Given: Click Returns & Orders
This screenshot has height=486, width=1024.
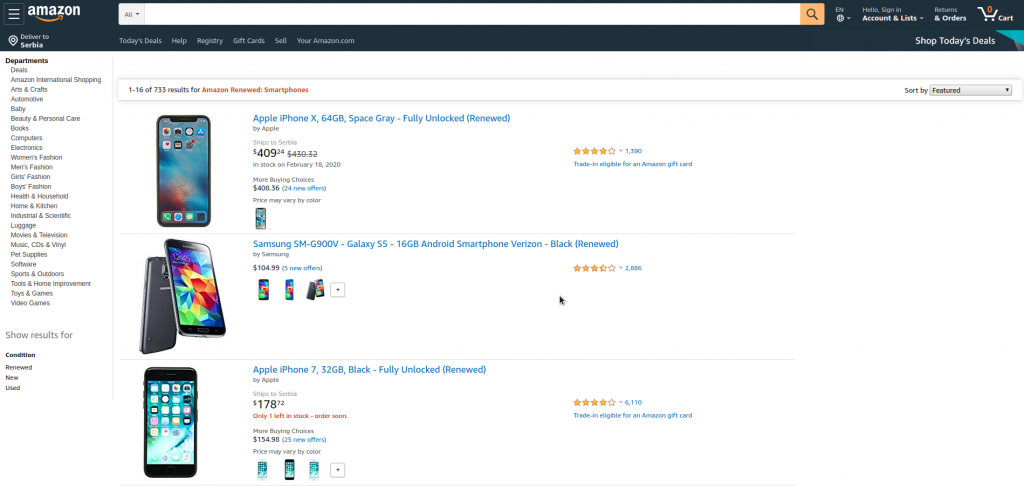Looking at the screenshot, I should pyautogui.click(x=950, y=14).
